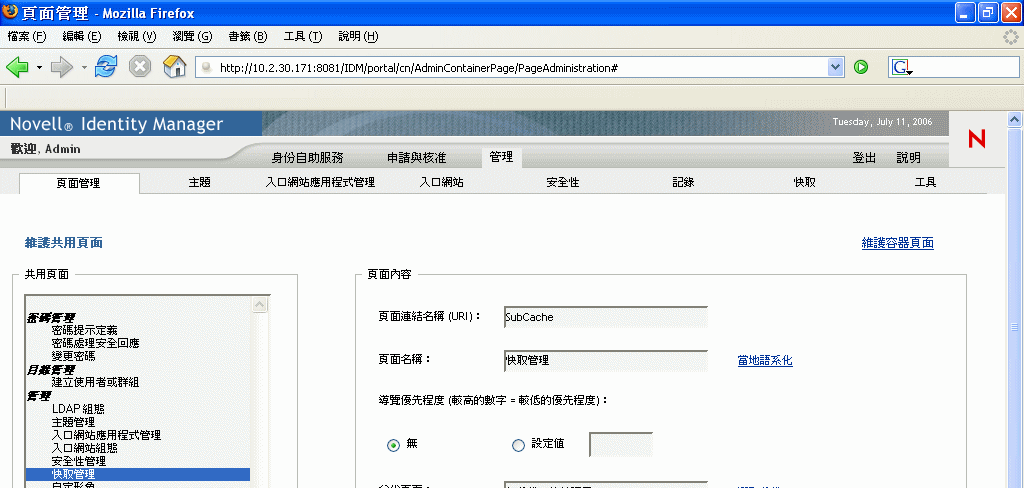Click the 頁面名稱 field showing 快取管理
This screenshot has height=488, width=1024.
tap(606, 361)
